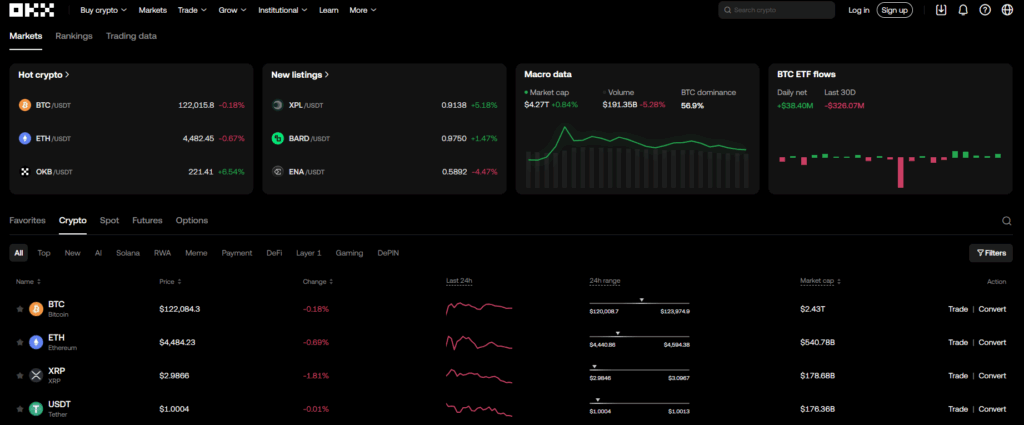Open the notifications bell
This screenshot has width=1024, height=425.
(963, 10)
